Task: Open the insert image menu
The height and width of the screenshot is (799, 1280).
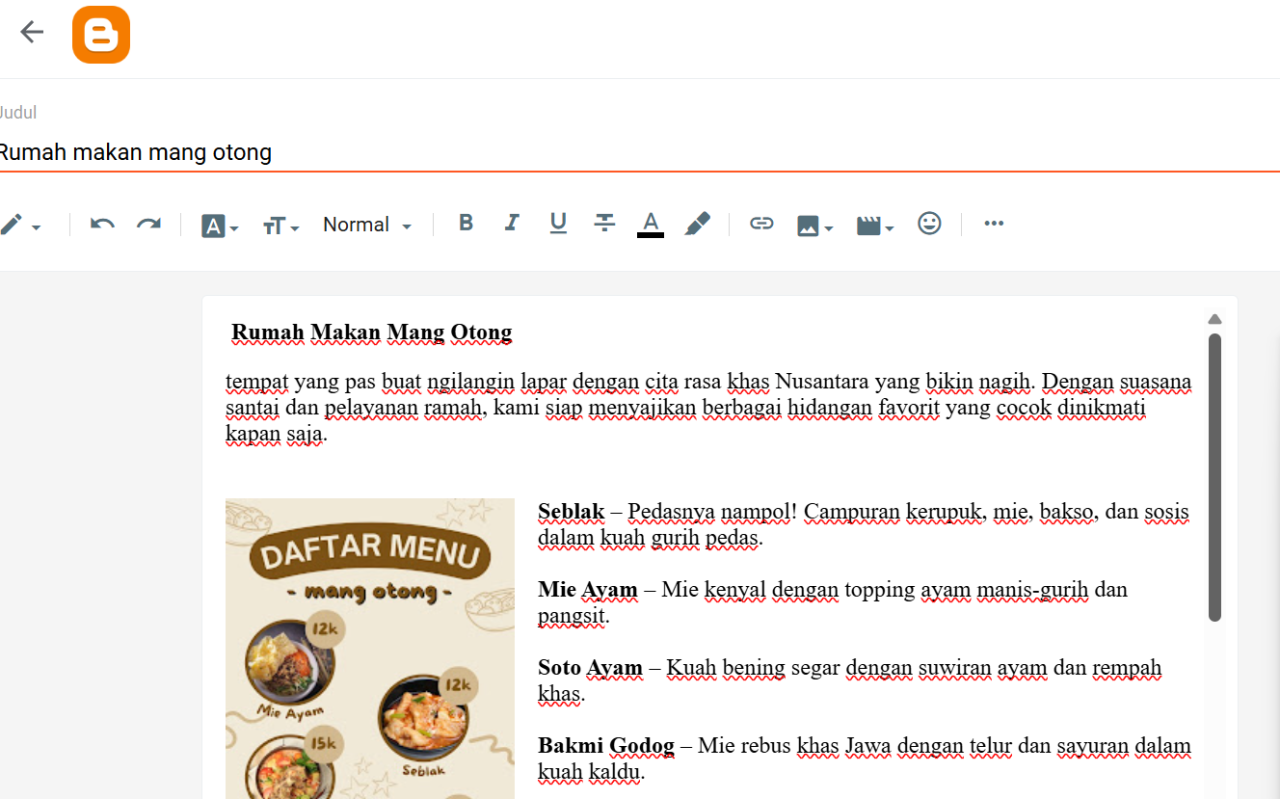Action: pos(814,226)
